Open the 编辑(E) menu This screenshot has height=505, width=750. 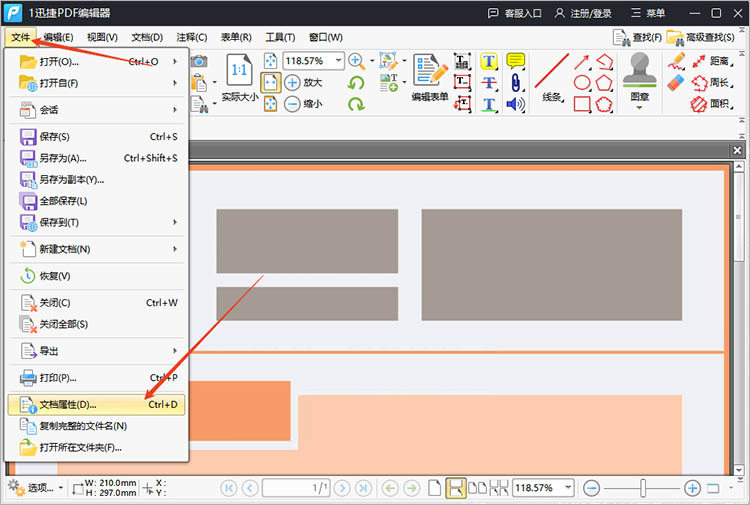[58, 37]
